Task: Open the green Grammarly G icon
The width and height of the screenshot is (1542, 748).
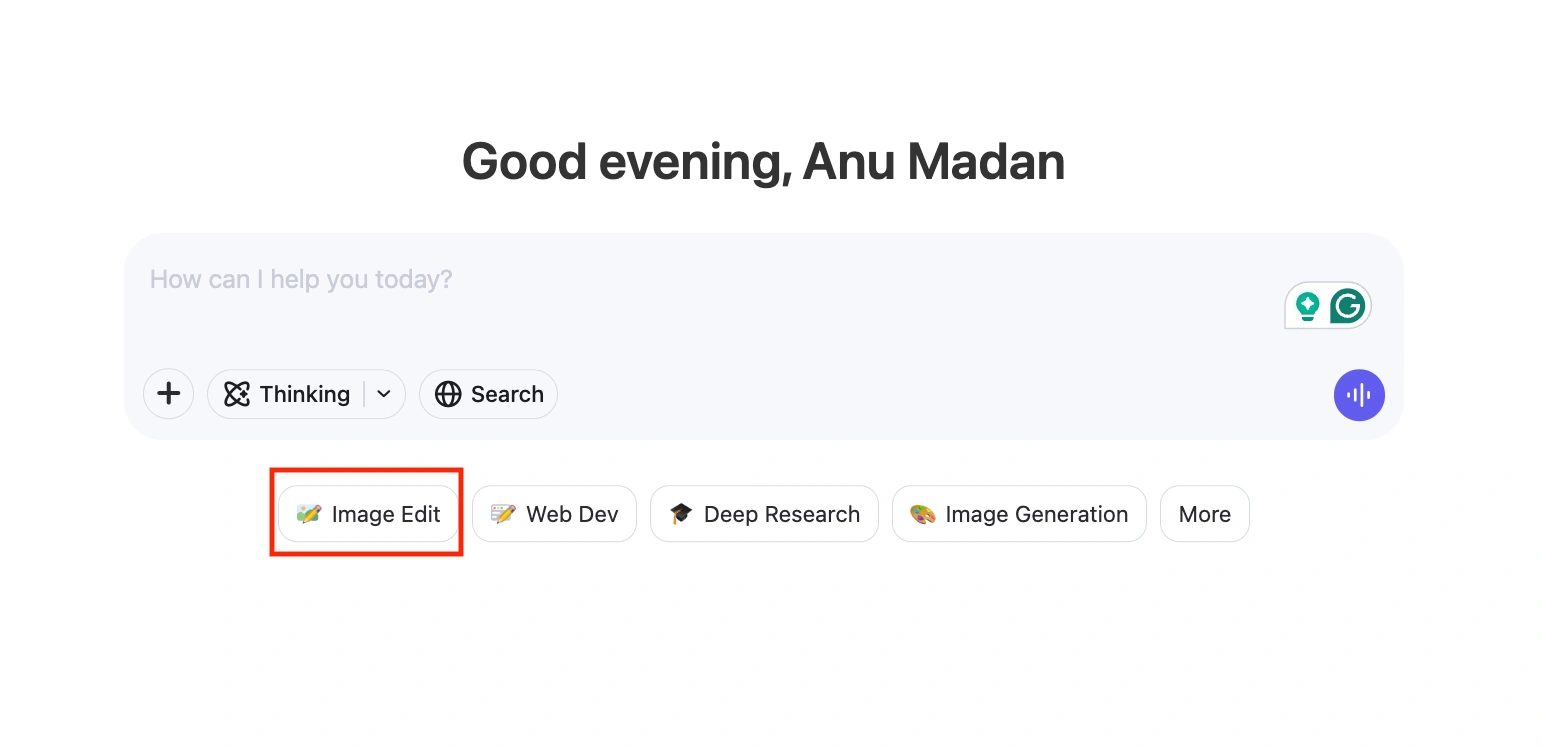Action: (x=1348, y=306)
